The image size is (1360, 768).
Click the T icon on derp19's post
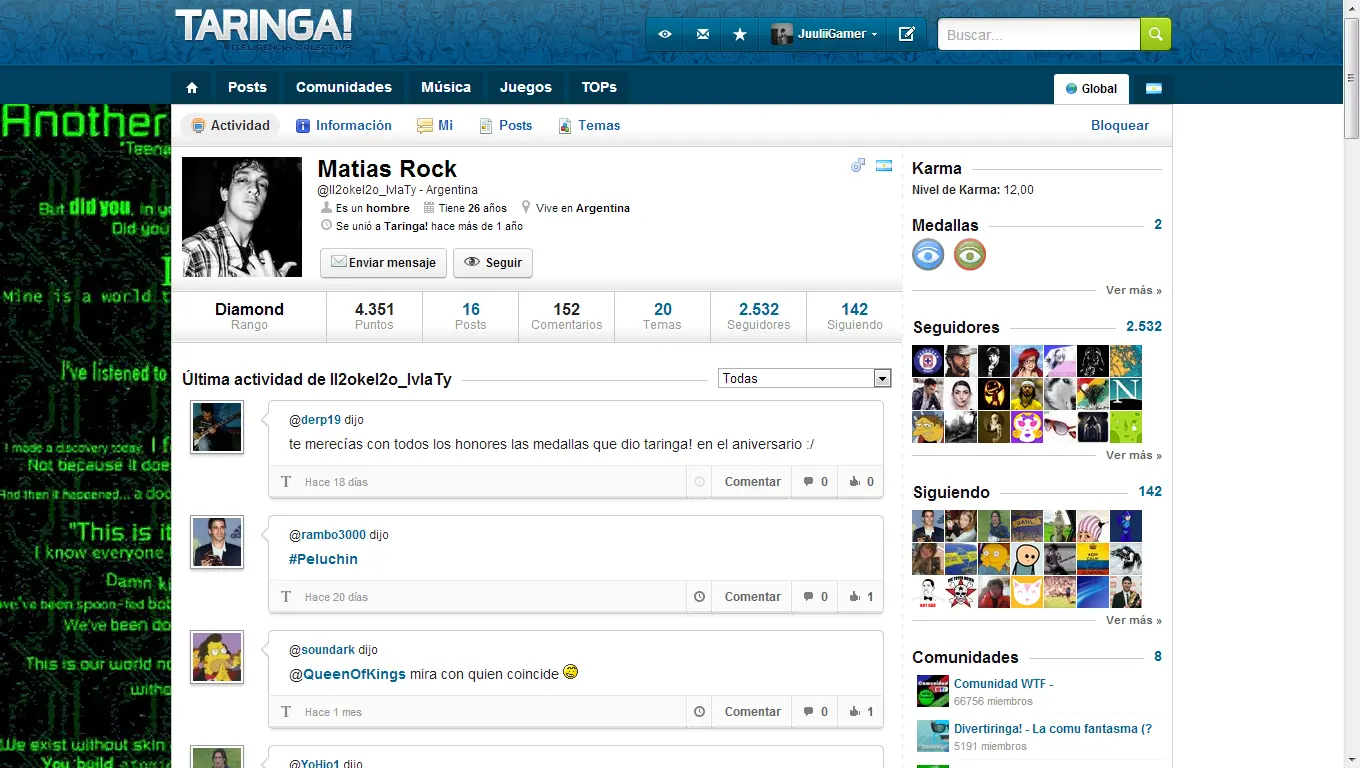(286, 482)
